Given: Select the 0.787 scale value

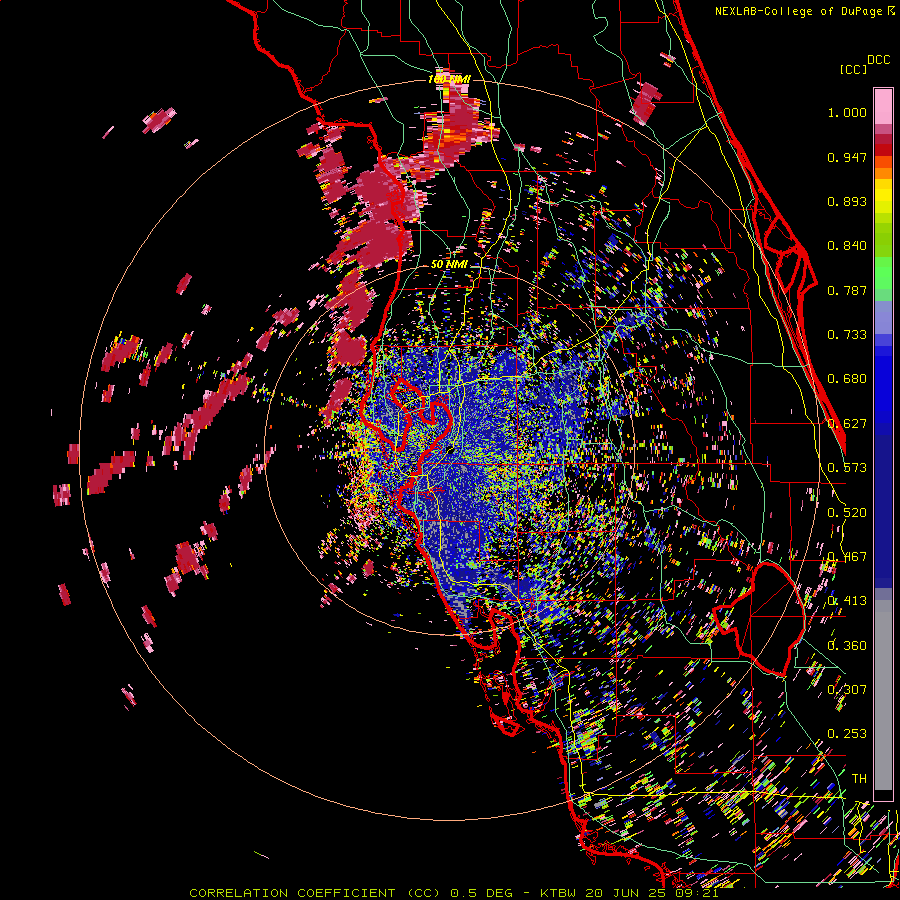Looking at the screenshot, I should pyautogui.click(x=847, y=290).
